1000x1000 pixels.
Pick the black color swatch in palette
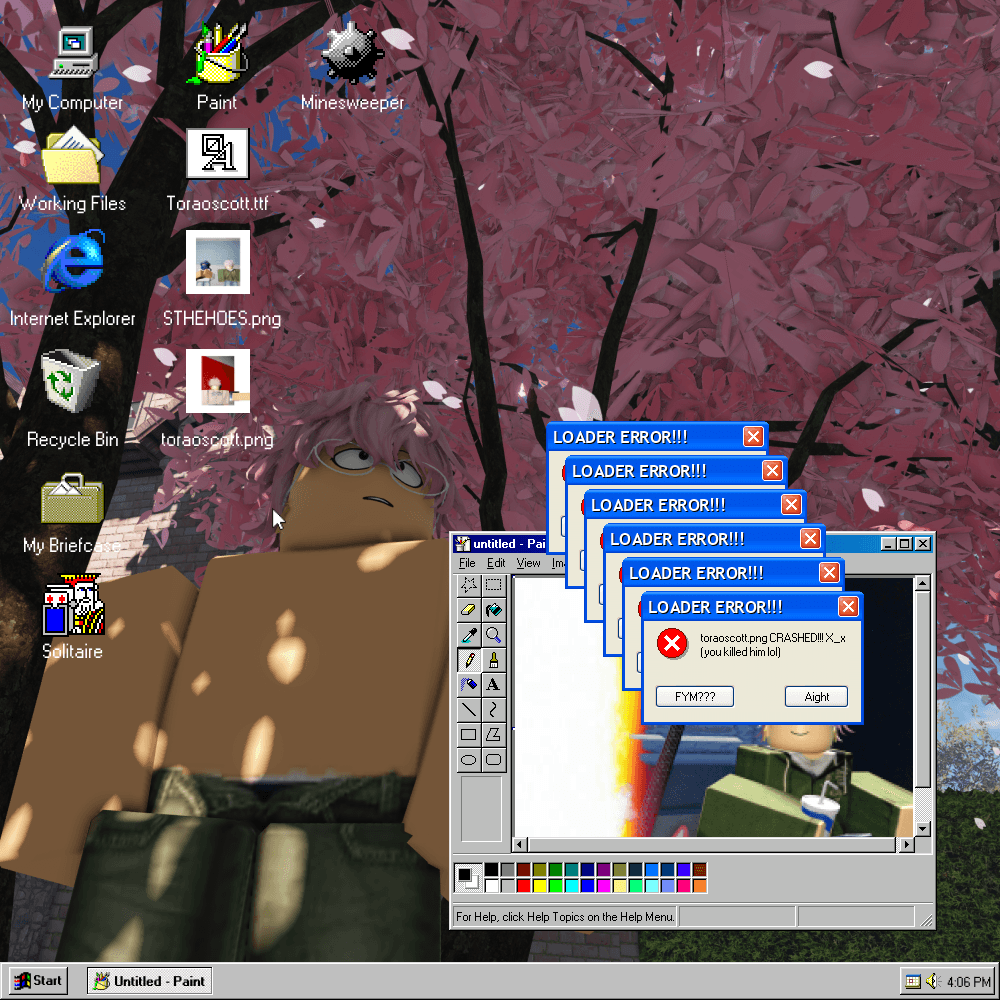tap(491, 870)
